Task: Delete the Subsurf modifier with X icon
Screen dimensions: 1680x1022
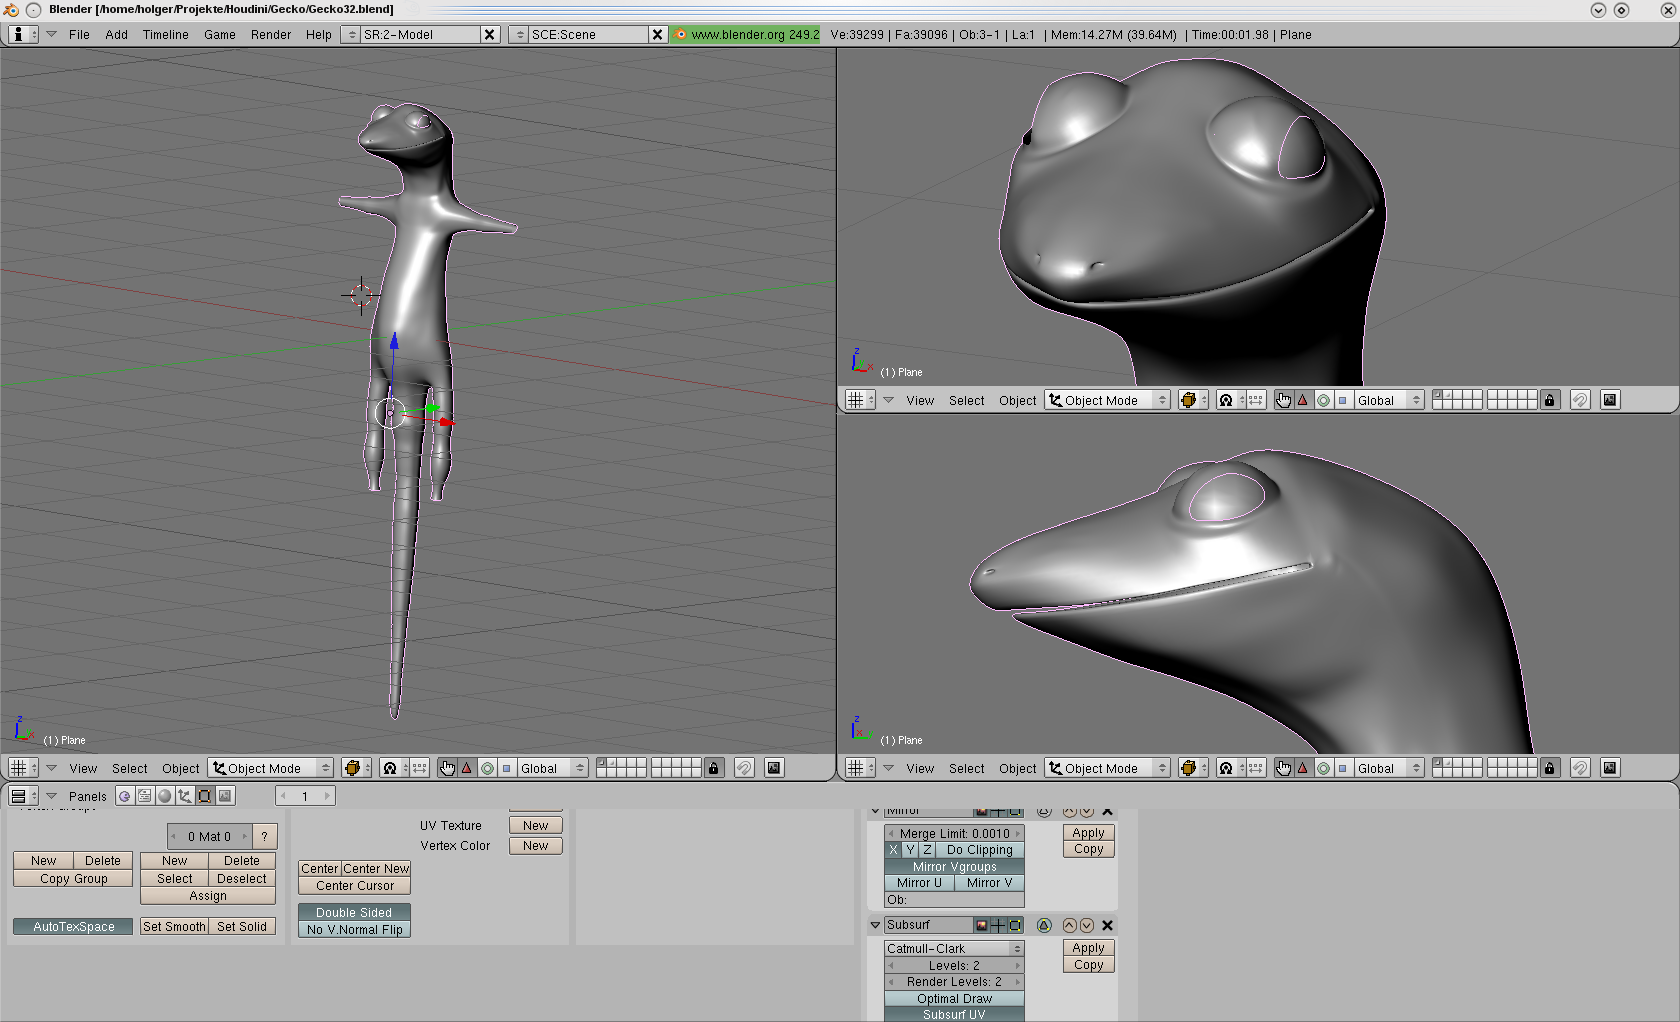Action: 1107,925
